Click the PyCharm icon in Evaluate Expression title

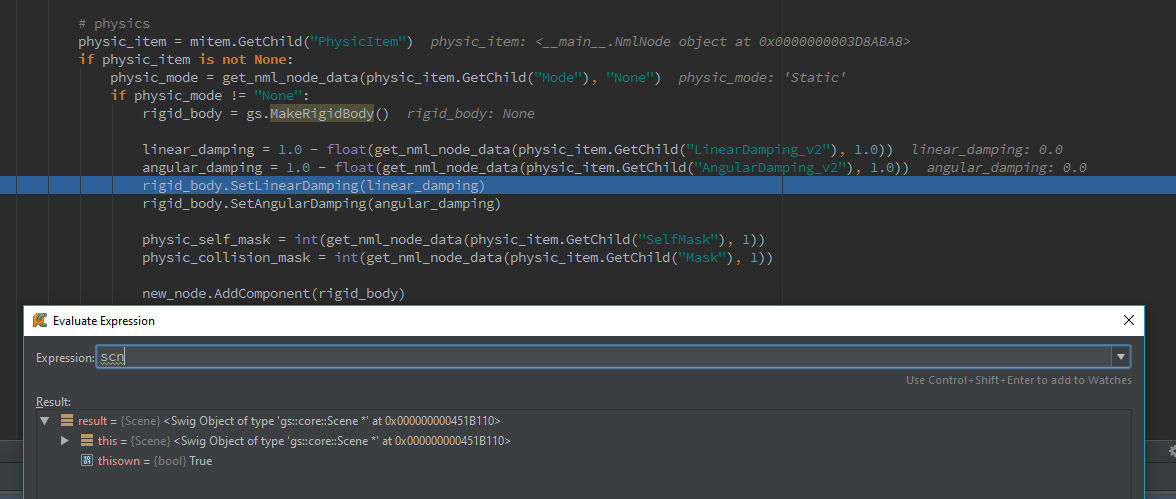tap(40, 320)
